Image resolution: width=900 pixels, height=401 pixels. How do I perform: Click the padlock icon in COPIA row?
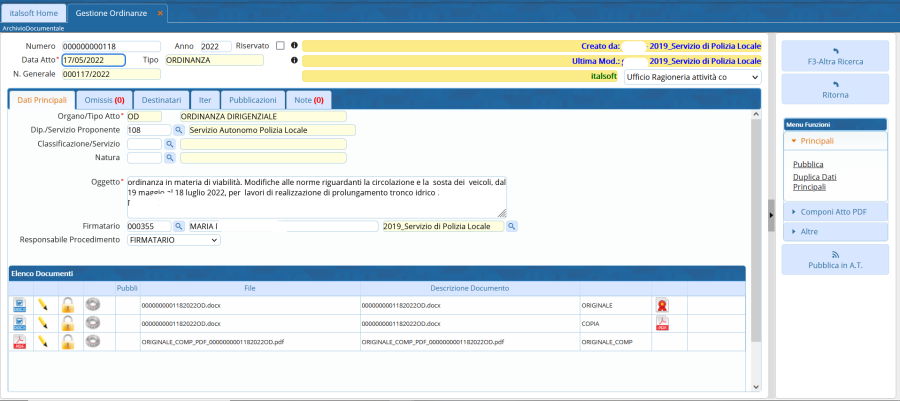pos(67,323)
